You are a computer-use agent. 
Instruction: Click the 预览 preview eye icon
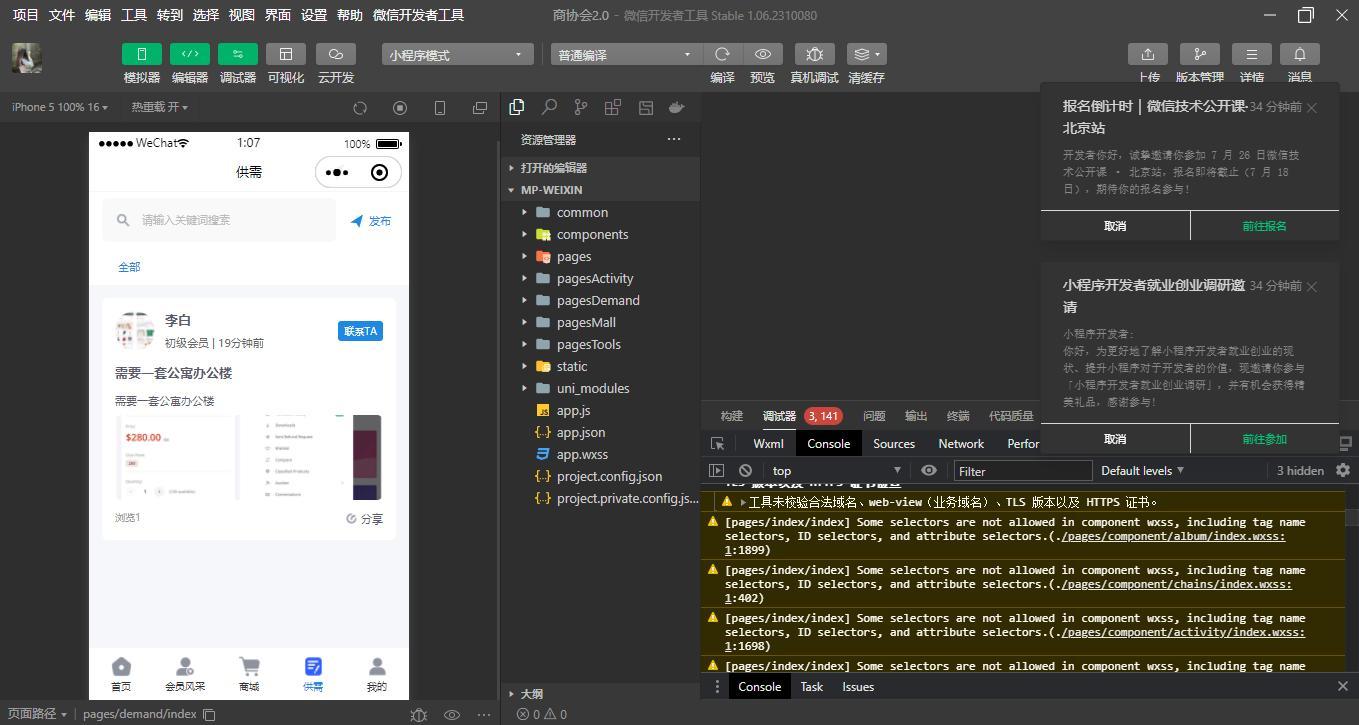coord(763,54)
